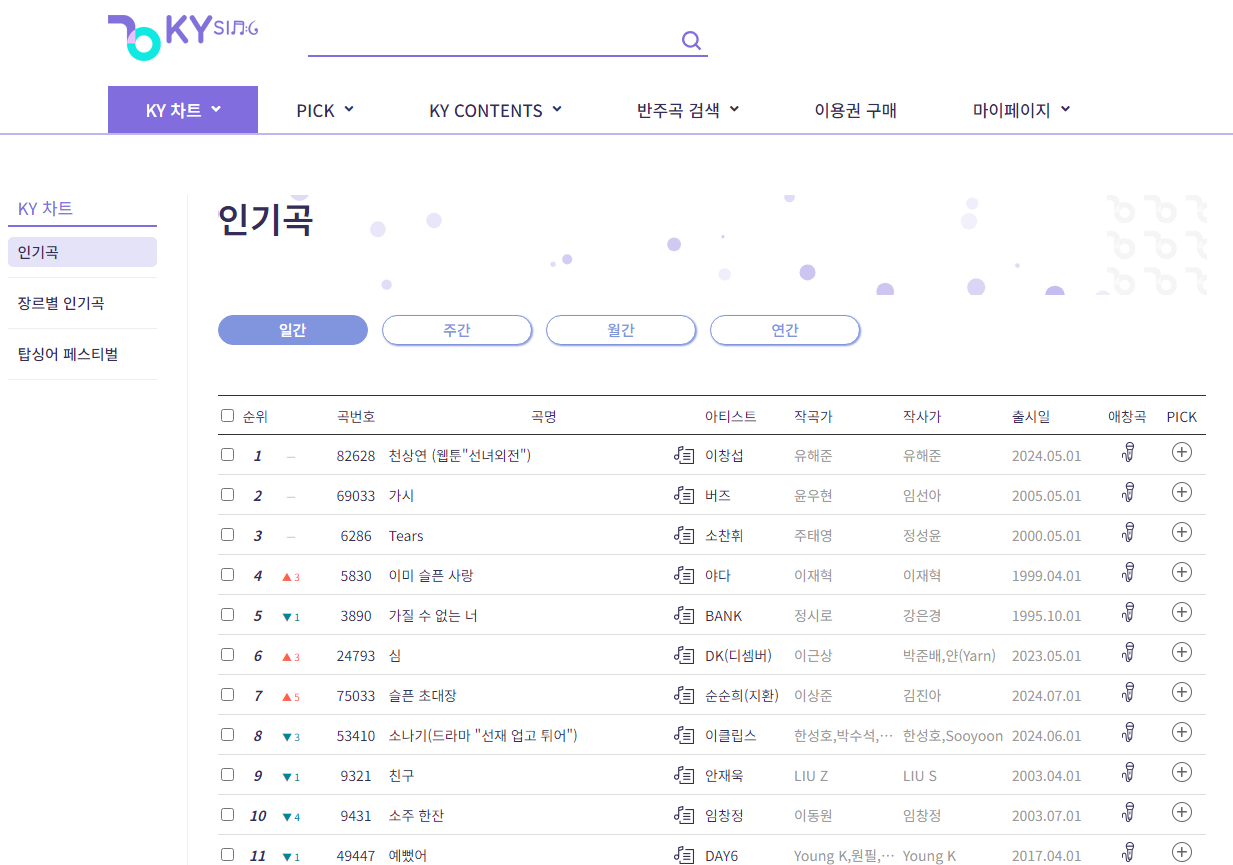Switch to the 월간 chart tab

point(621,330)
